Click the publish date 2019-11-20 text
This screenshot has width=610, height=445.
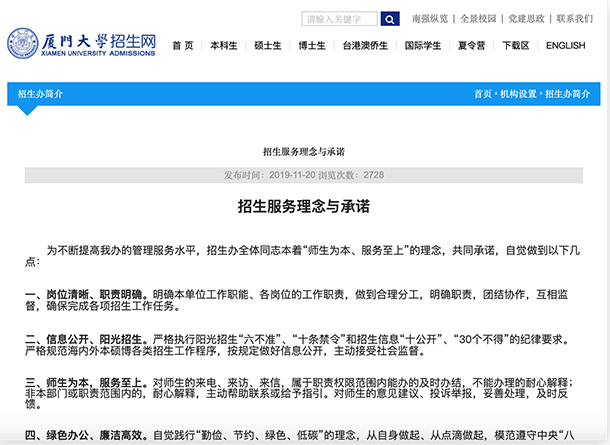292,175
